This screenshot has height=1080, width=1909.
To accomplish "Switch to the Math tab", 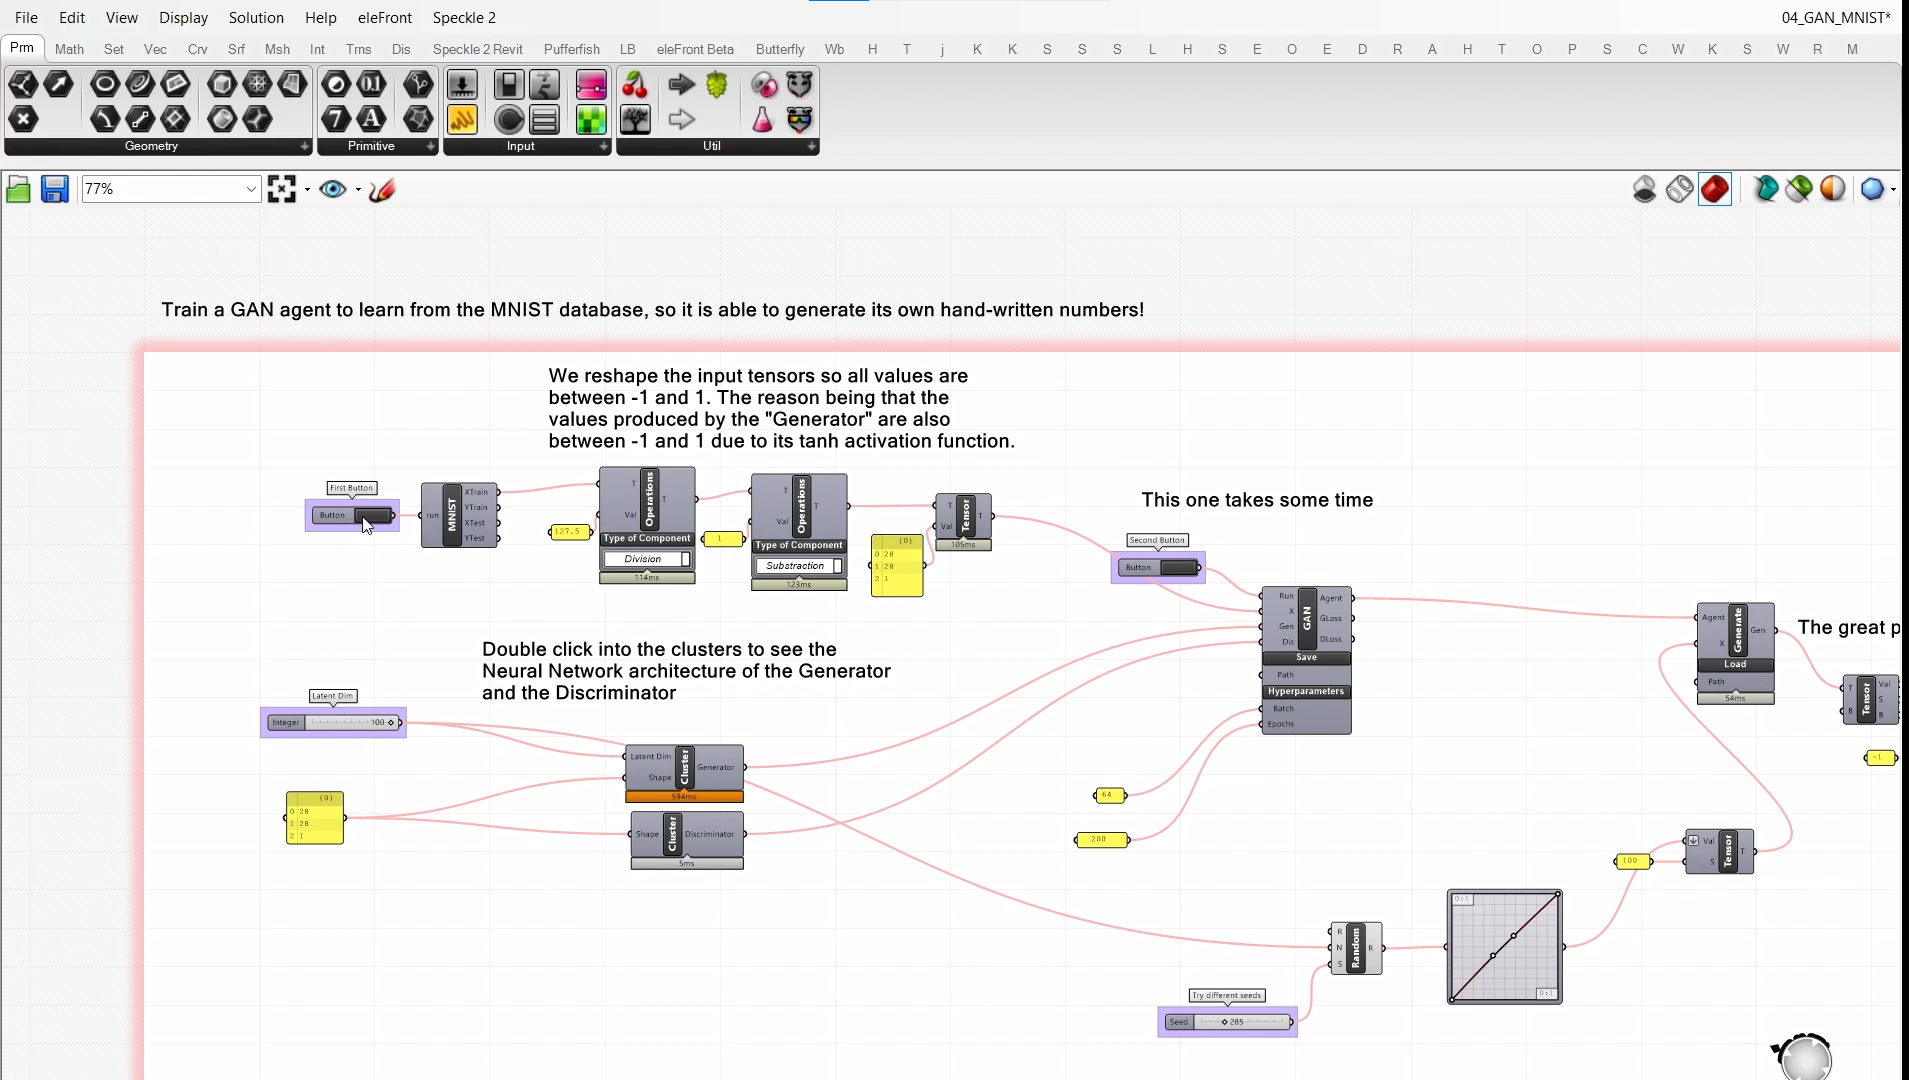I will [x=69, y=49].
